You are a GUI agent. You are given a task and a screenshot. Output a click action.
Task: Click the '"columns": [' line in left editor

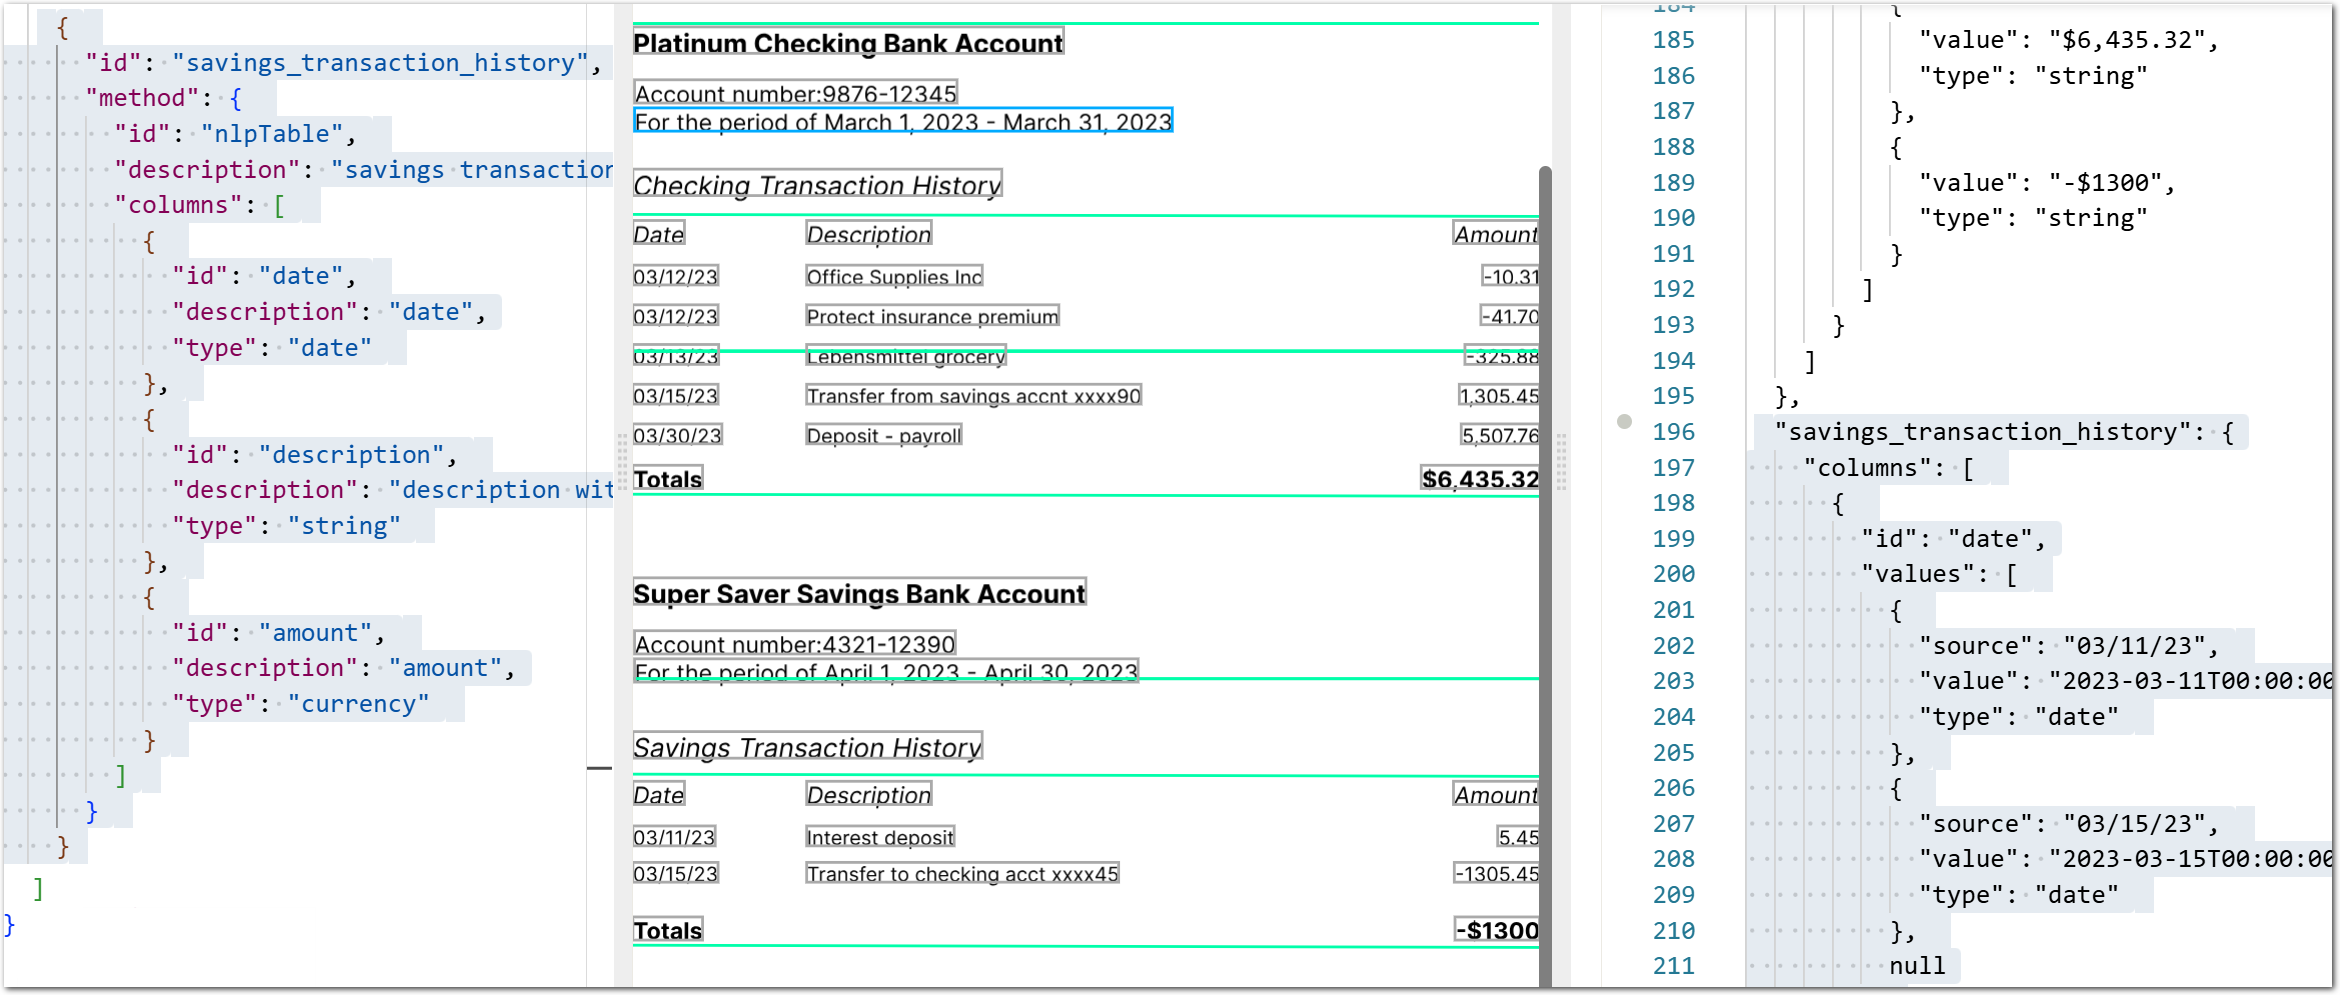200,205
